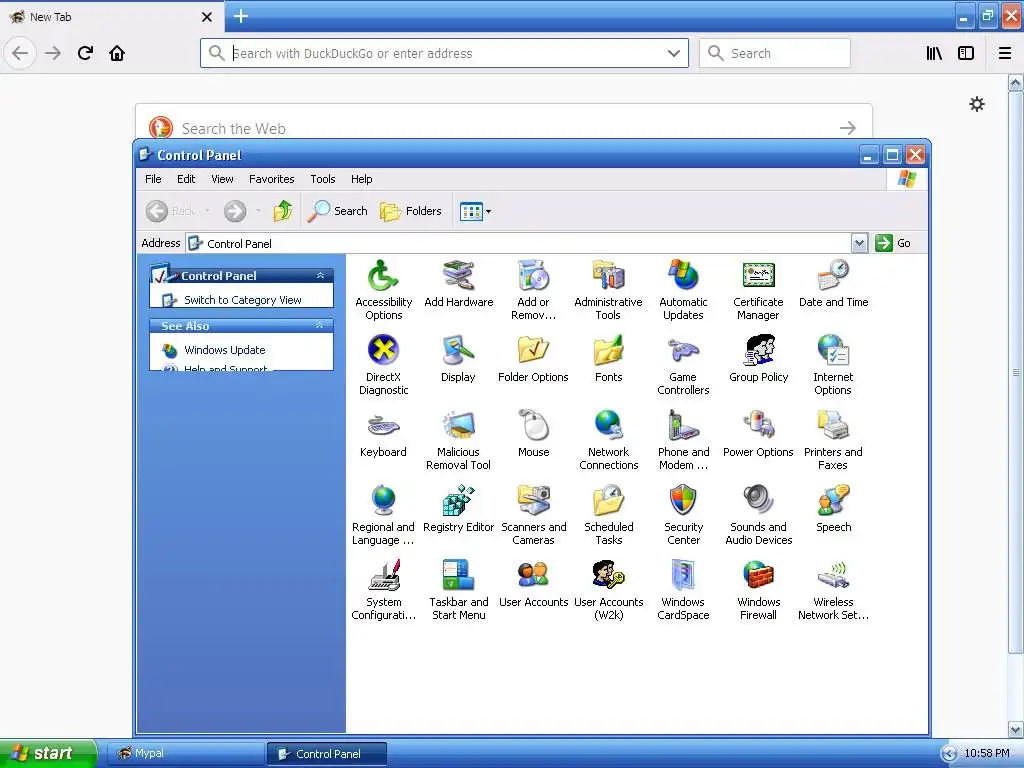Open Administrative Tools icon
1024x768 pixels.
(608, 290)
